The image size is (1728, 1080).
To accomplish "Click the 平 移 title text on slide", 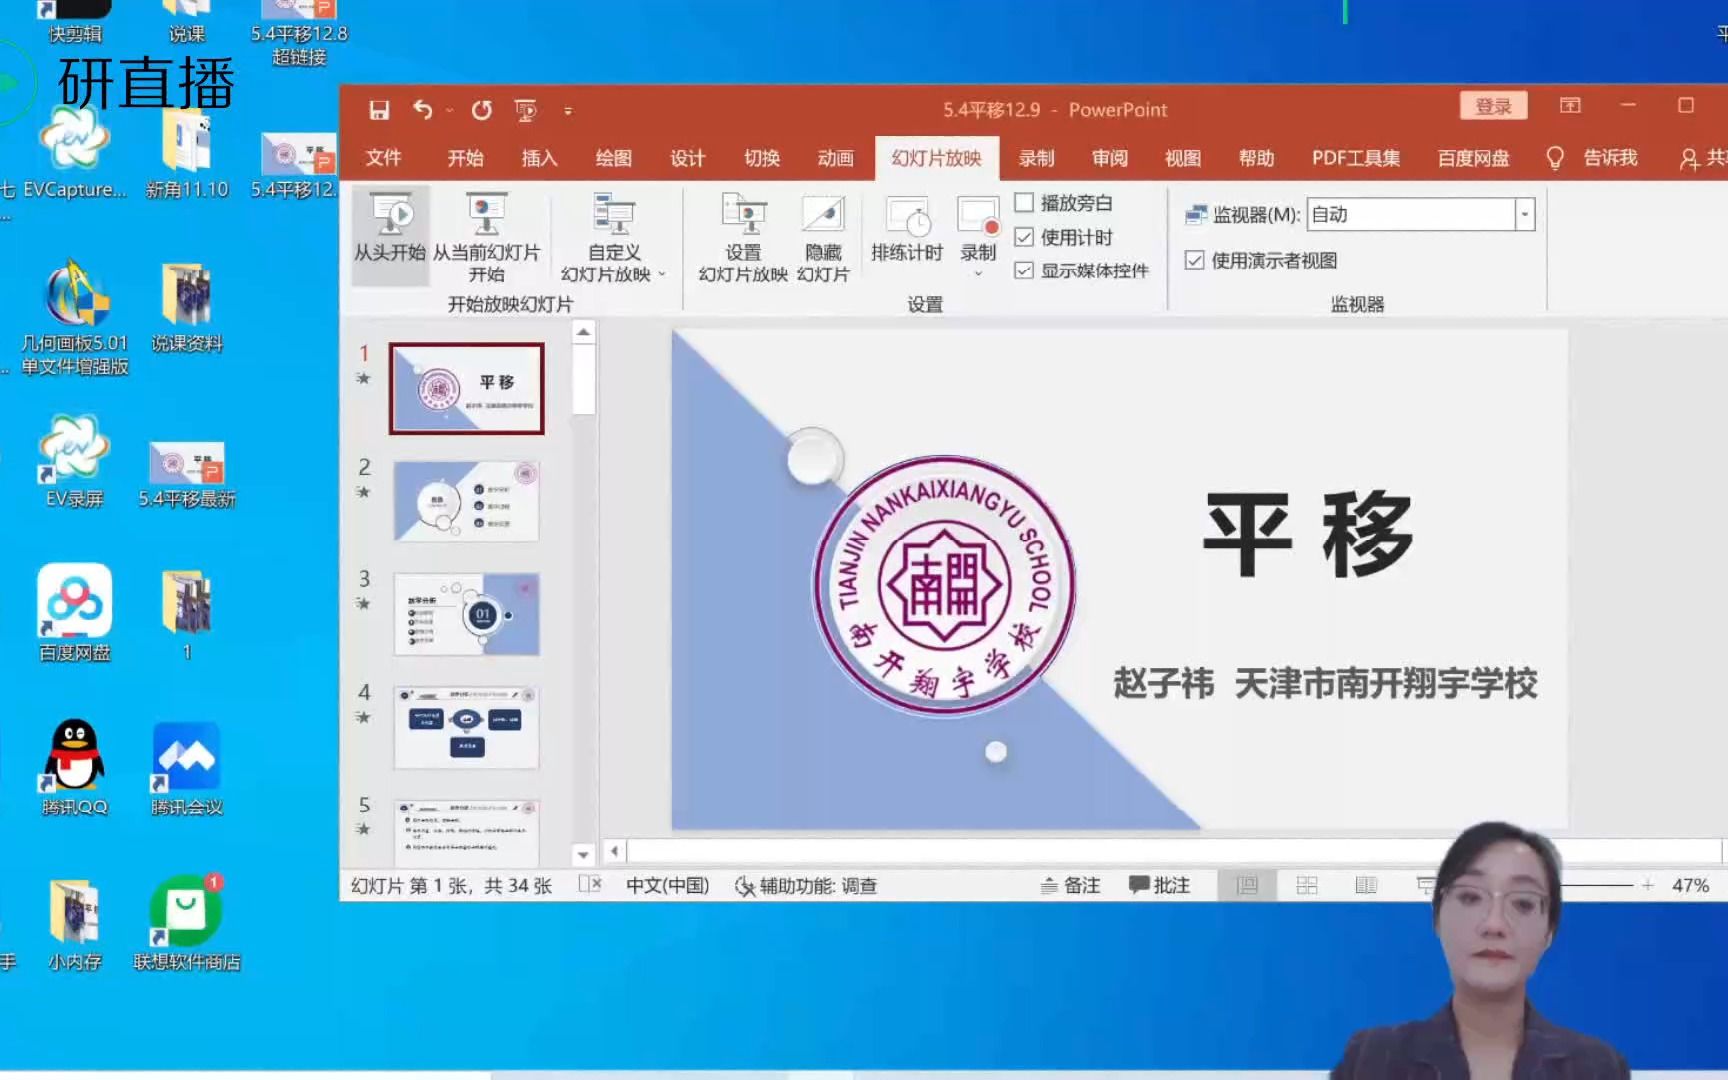I will pos(1308,534).
